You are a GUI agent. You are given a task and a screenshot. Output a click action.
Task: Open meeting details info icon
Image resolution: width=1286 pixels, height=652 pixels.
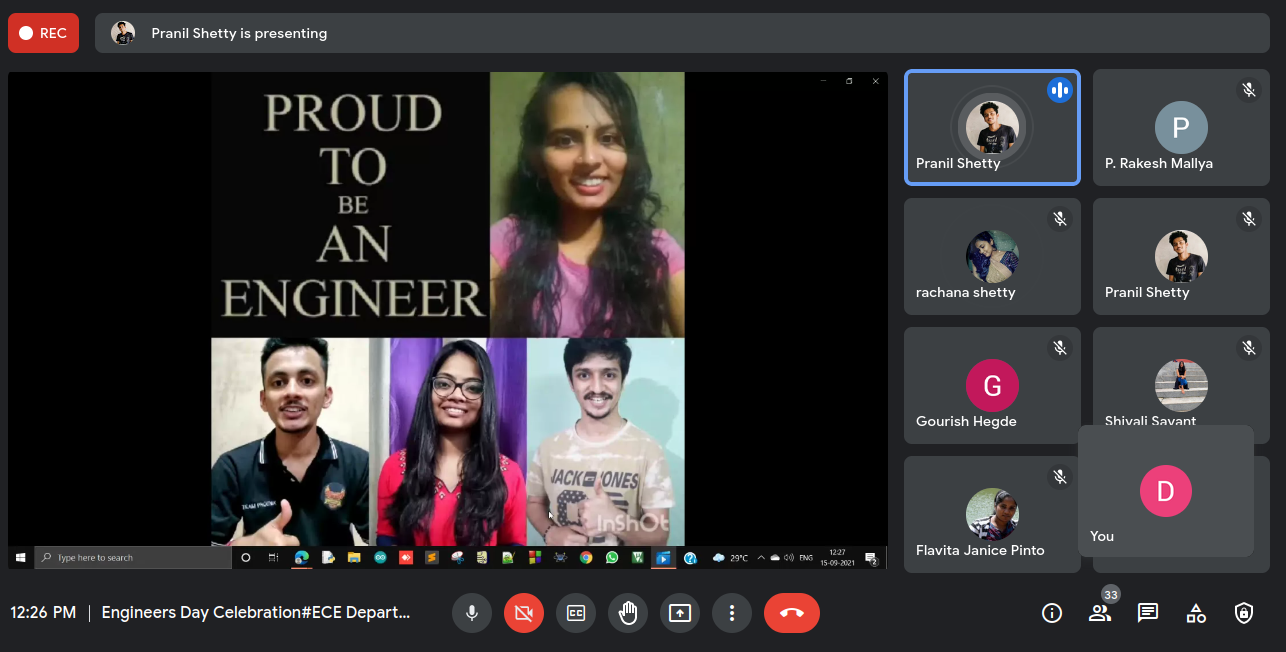coord(1052,613)
